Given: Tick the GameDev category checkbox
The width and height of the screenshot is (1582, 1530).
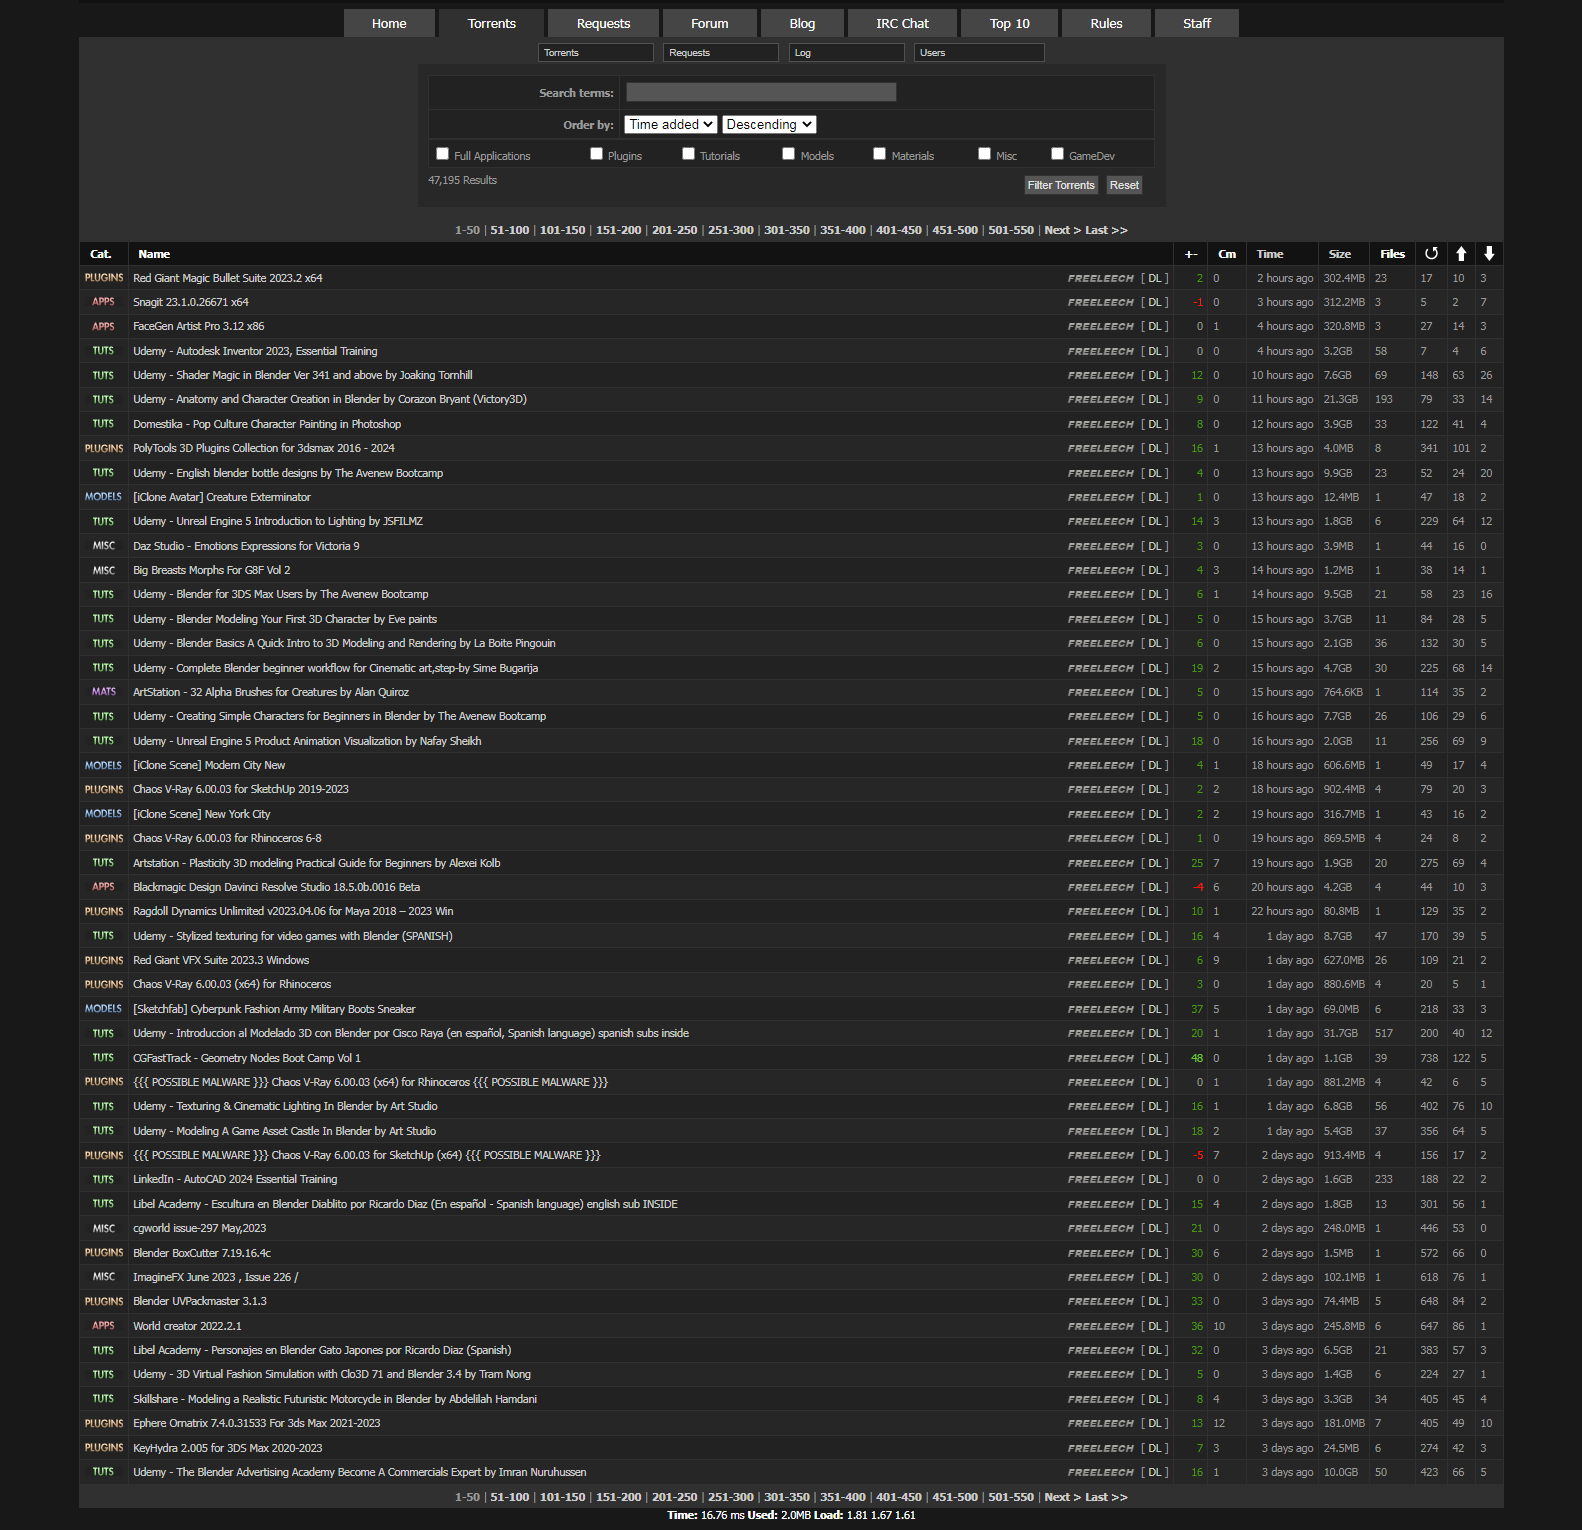Looking at the screenshot, I should [x=1058, y=154].
